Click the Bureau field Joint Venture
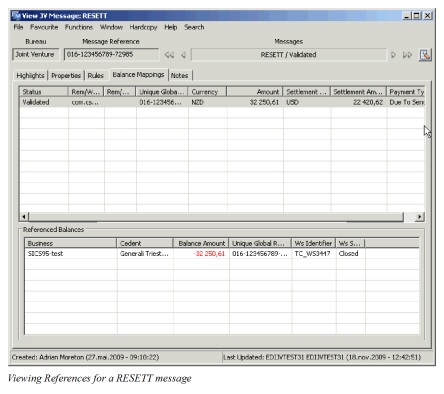Screen dimensions: 444x394 point(35,54)
